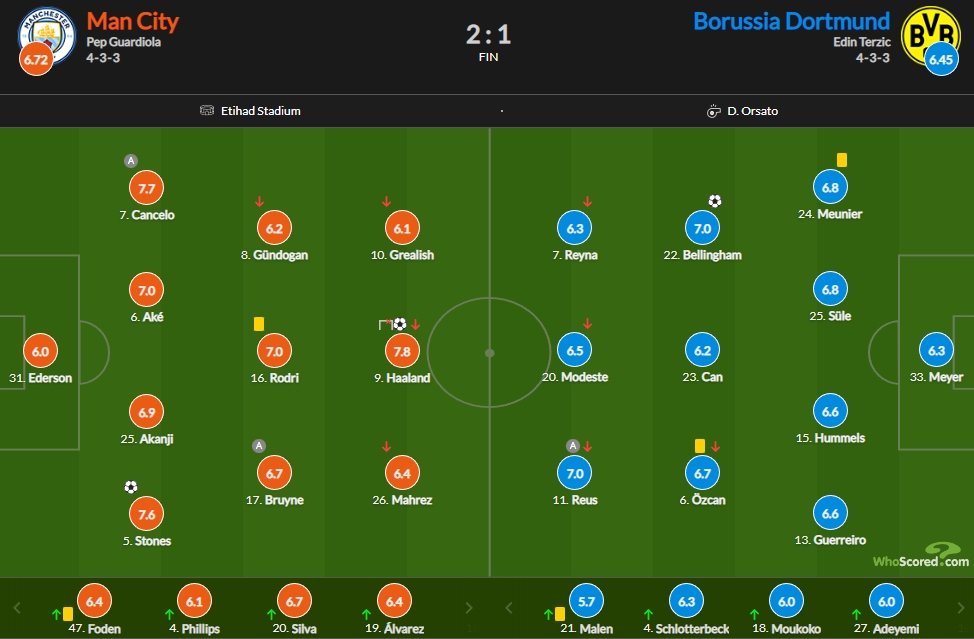The width and height of the screenshot is (974, 639).
Task: Click the yellow card above Rodri
Action: click(x=259, y=324)
